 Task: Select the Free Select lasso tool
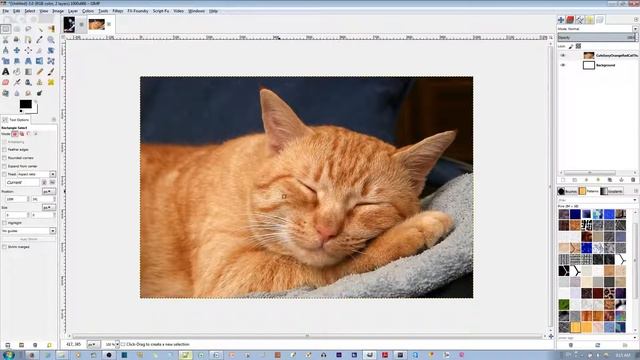pos(28,29)
